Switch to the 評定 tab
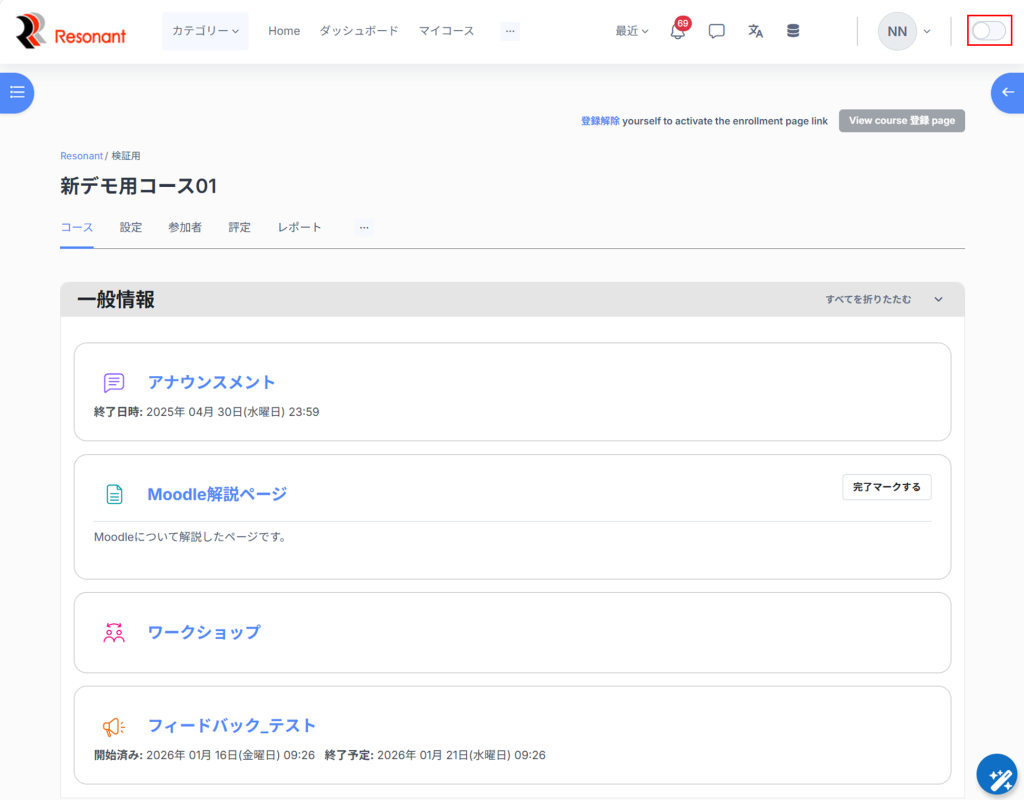The width and height of the screenshot is (1024, 800). 240,227
